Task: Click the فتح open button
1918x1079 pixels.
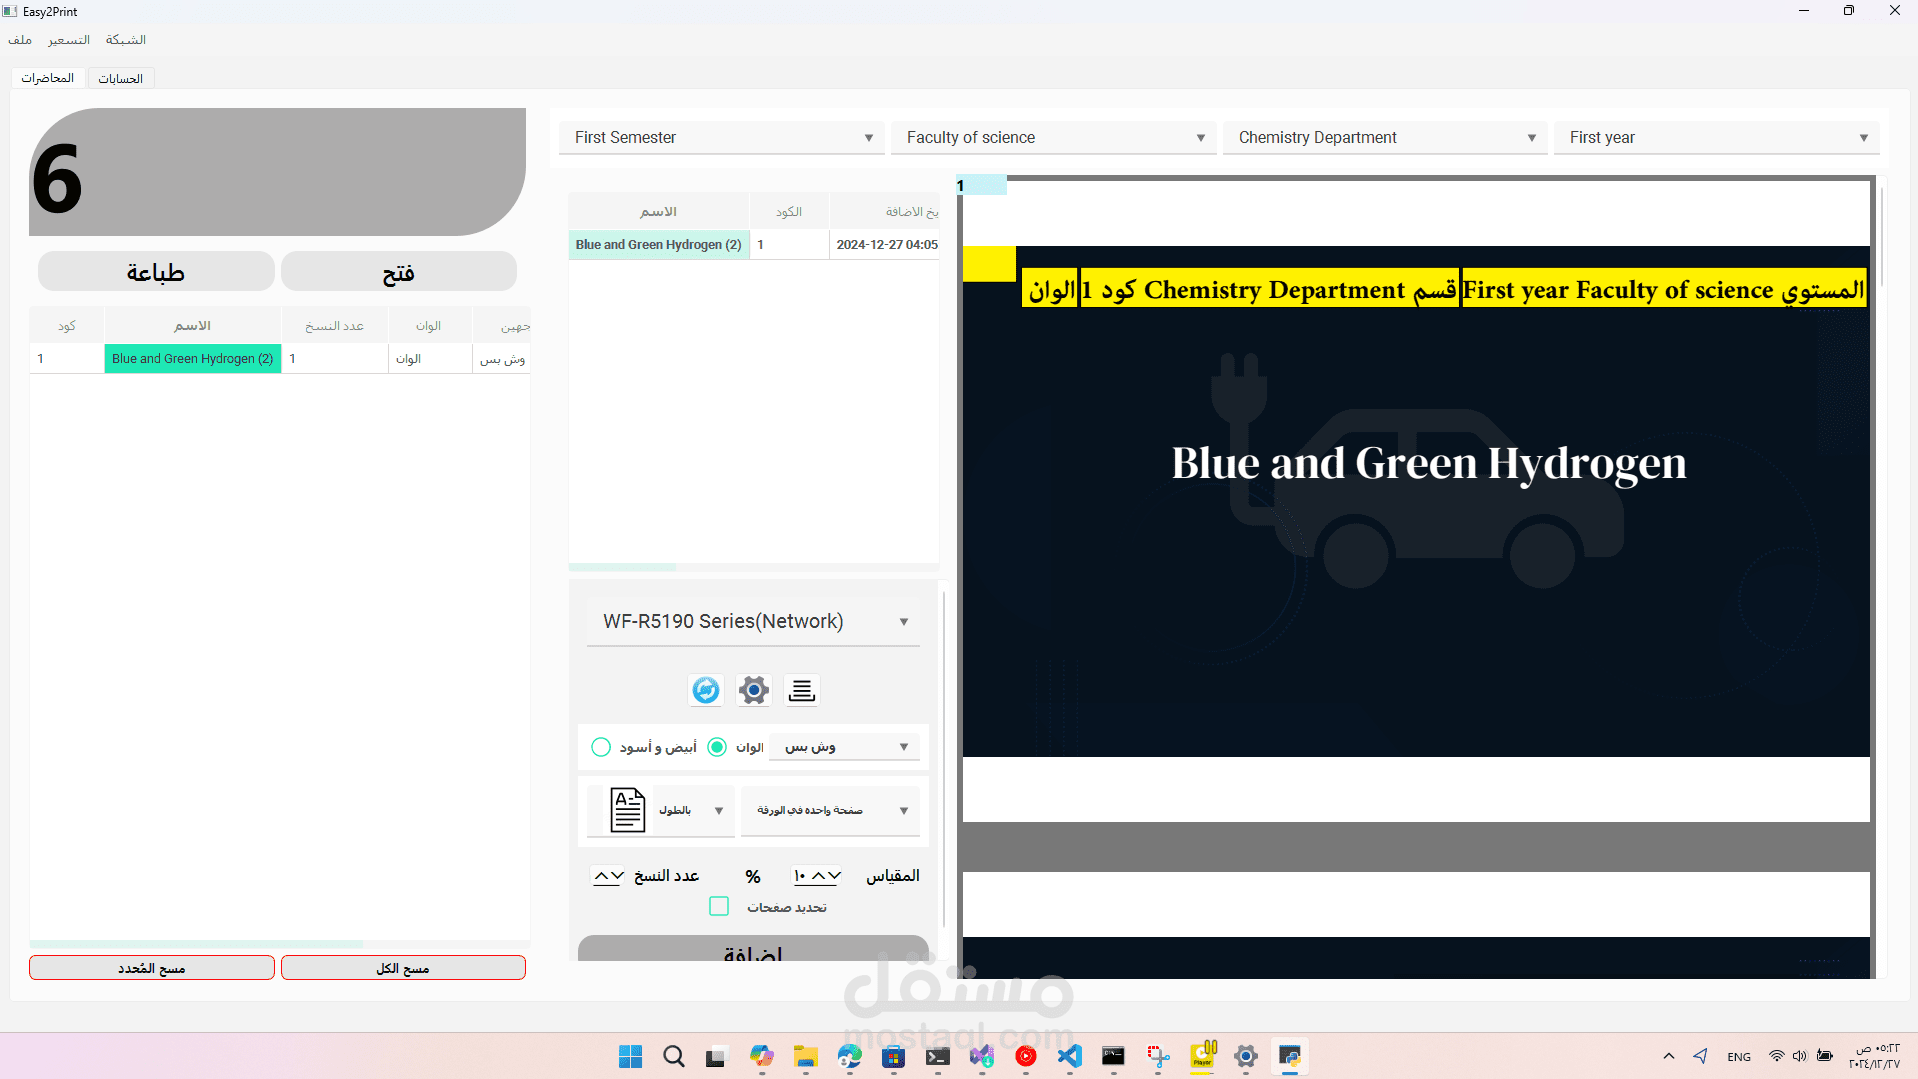Action: pyautogui.click(x=399, y=272)
